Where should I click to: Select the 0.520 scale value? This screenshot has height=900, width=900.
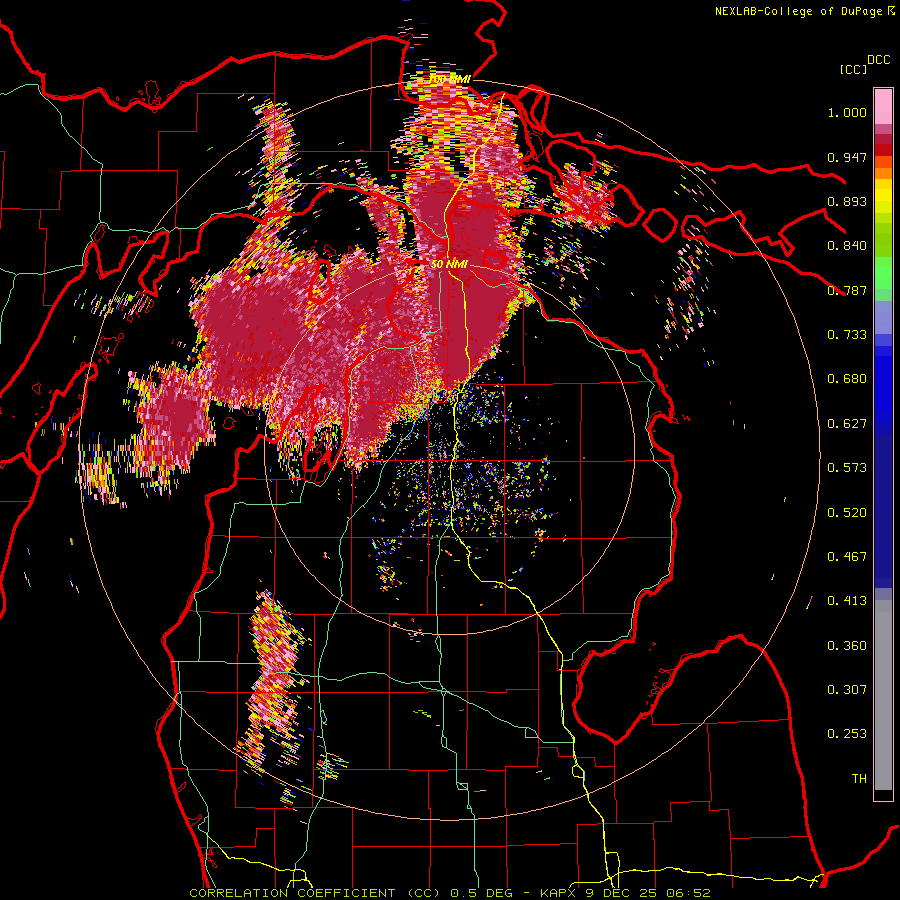[x=847, y=513]
